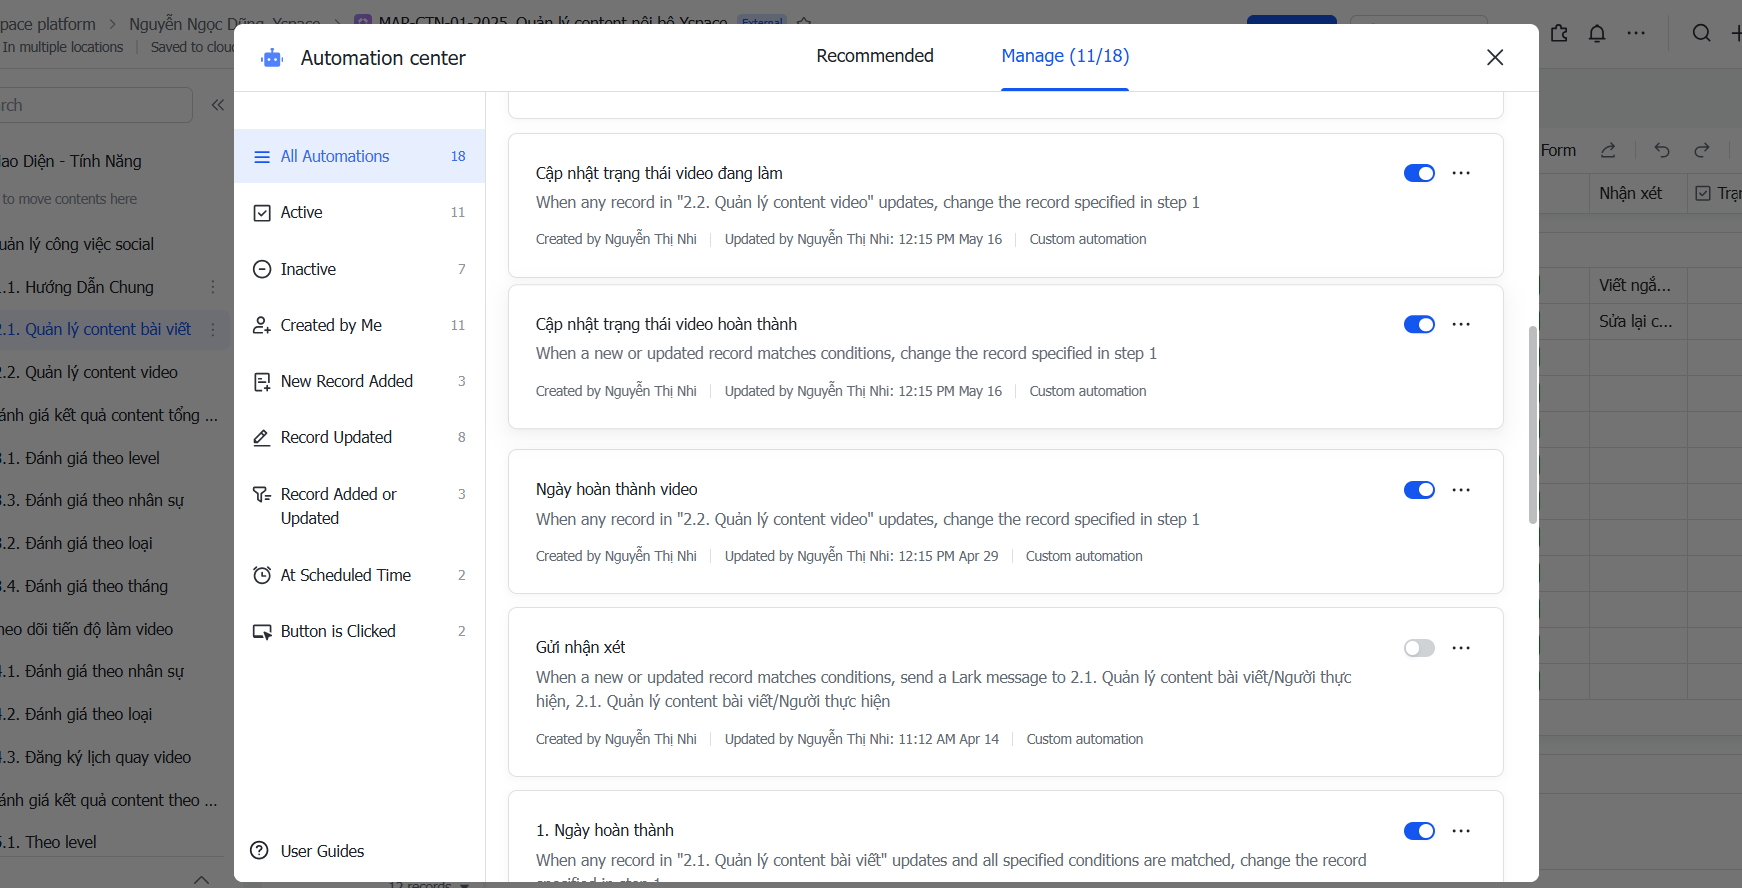Click the Record Updated pencil icon
The width and height of the screenshot is (1742, 888).
point(262,438)
